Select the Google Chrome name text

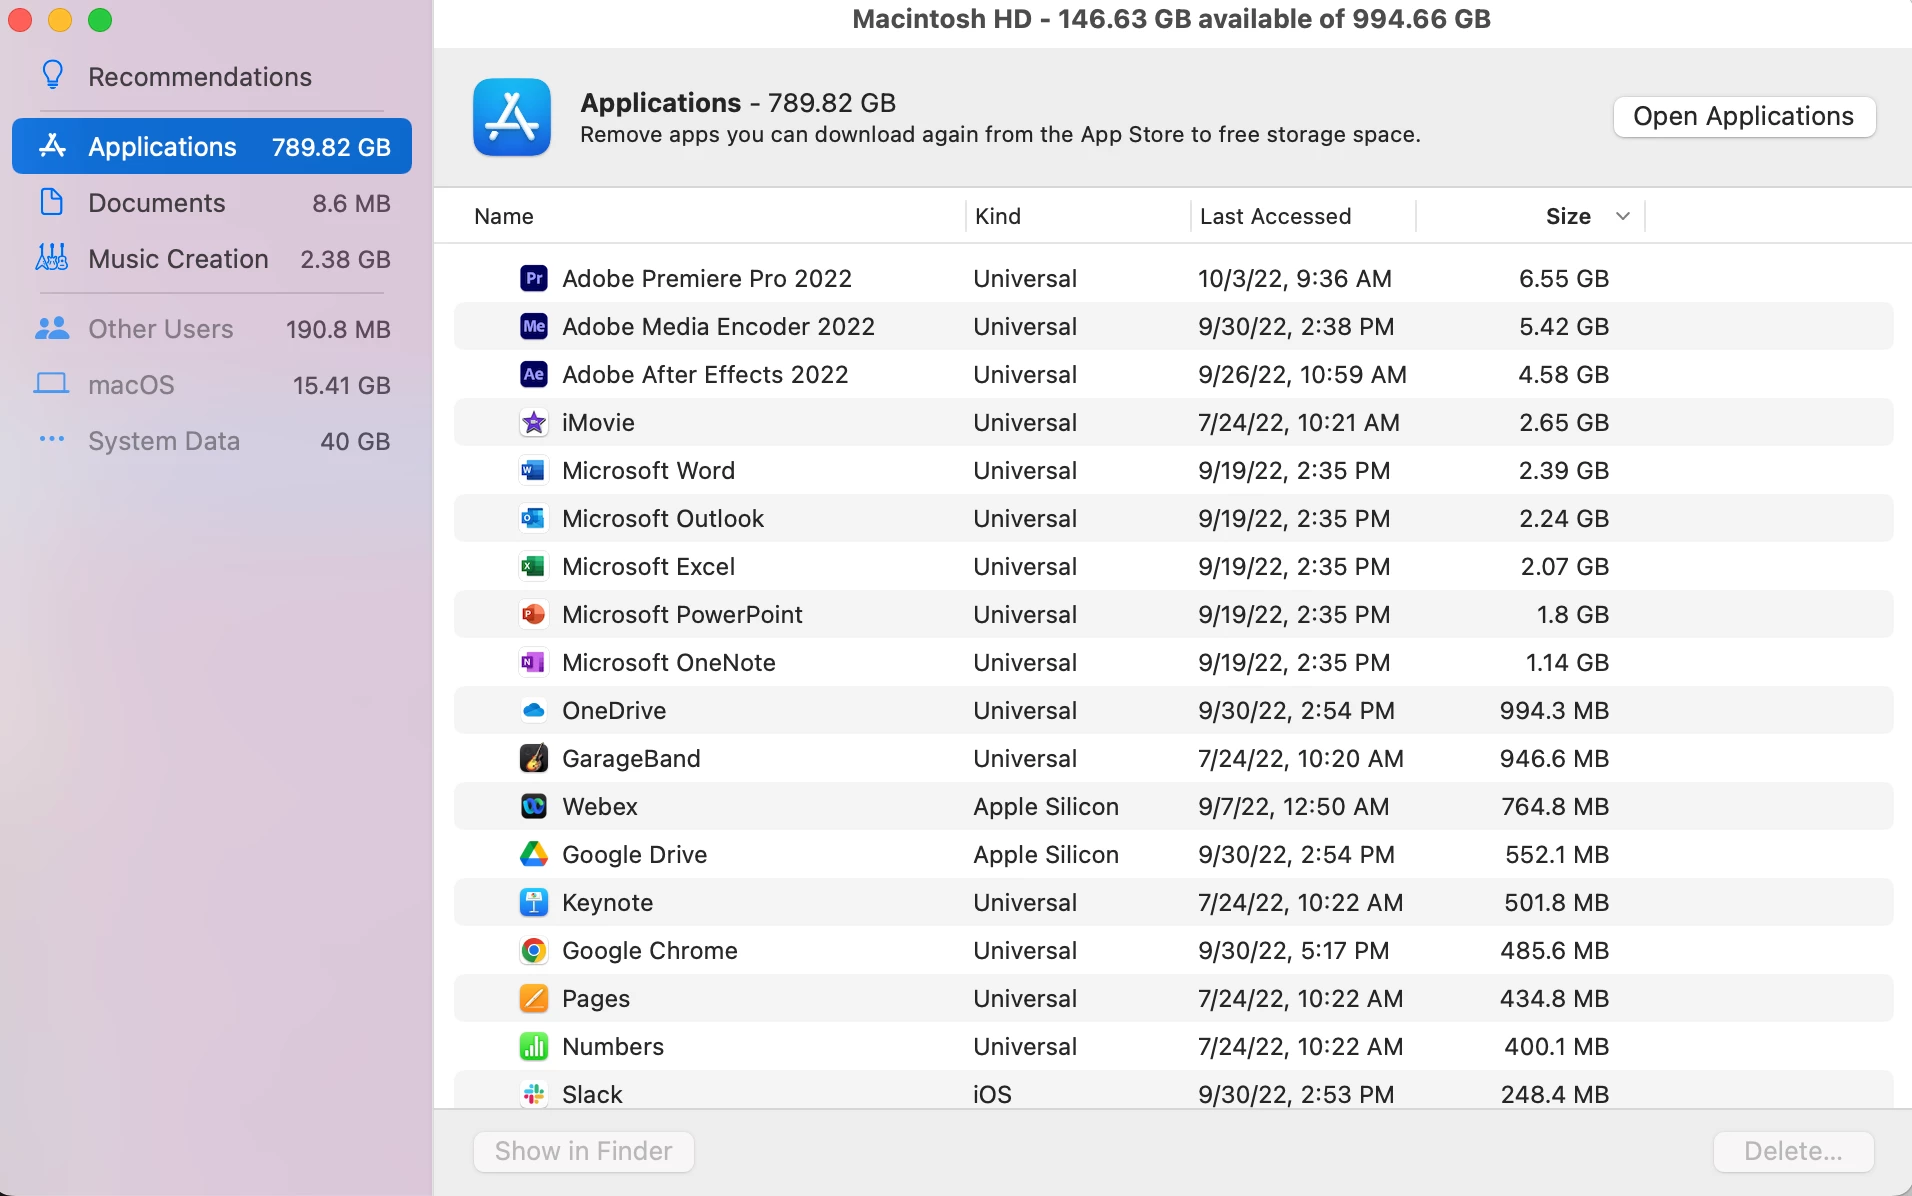tap(650, 950)
